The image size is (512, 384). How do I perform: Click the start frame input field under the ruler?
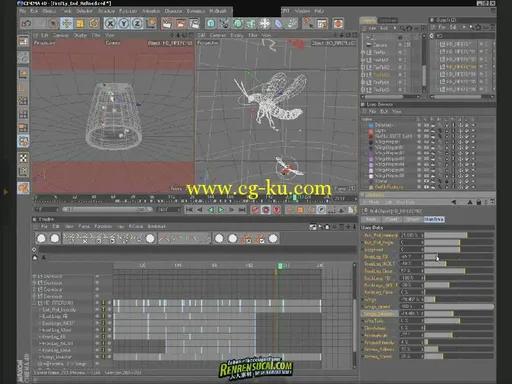click(x=46, y=209)
